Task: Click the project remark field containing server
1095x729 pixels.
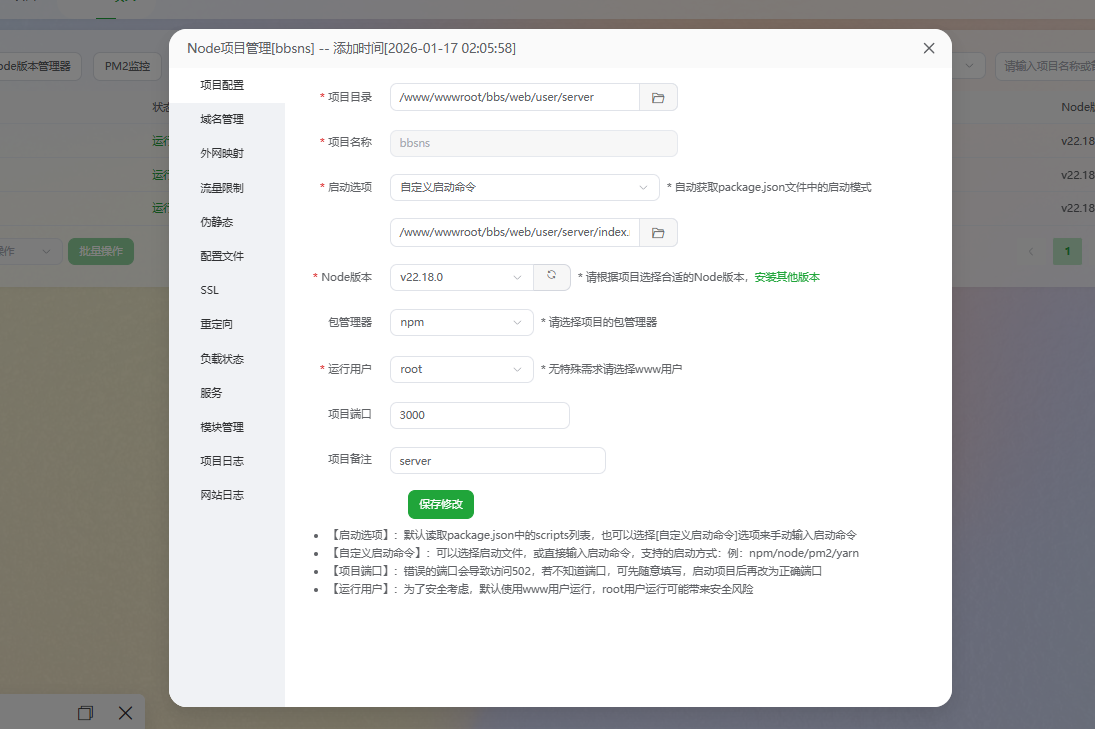Action: (x=497, y=460)
